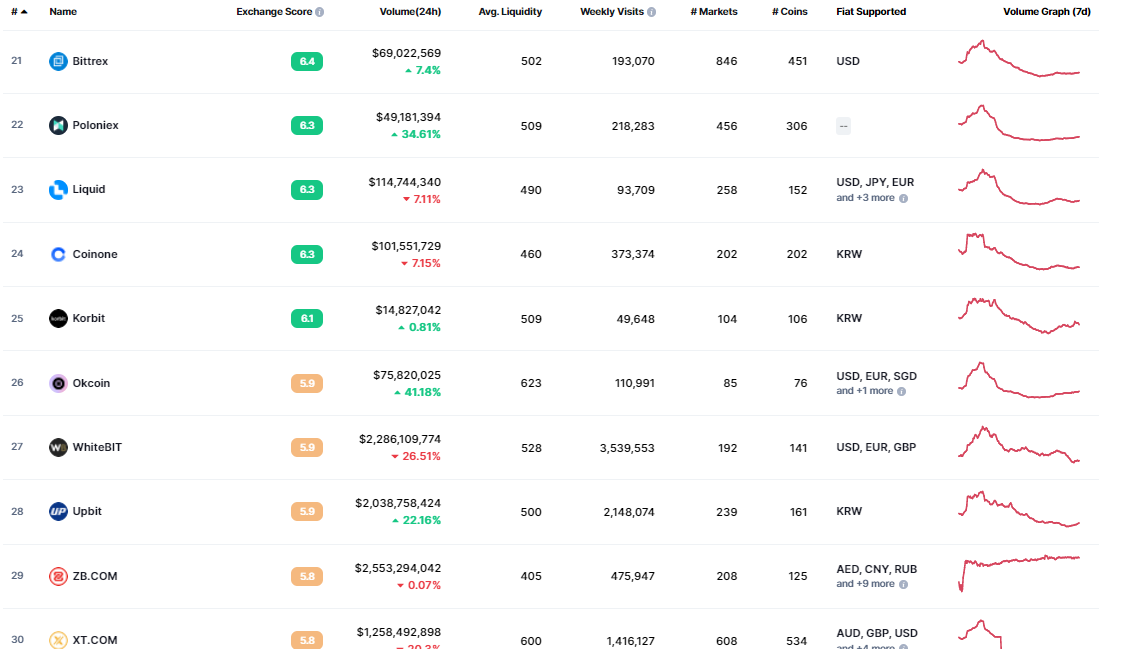Click Bittrex markets count 846
This screenshot has height=649, width=1124.
point(726,61)
